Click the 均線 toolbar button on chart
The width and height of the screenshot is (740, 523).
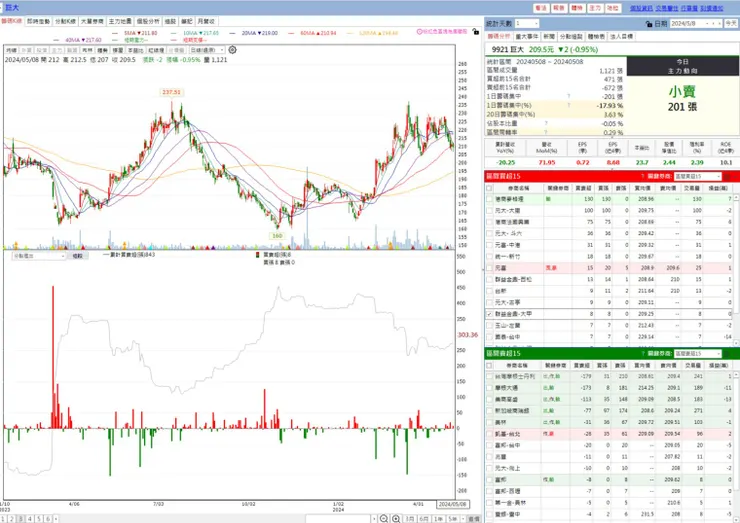pos(11,50)
